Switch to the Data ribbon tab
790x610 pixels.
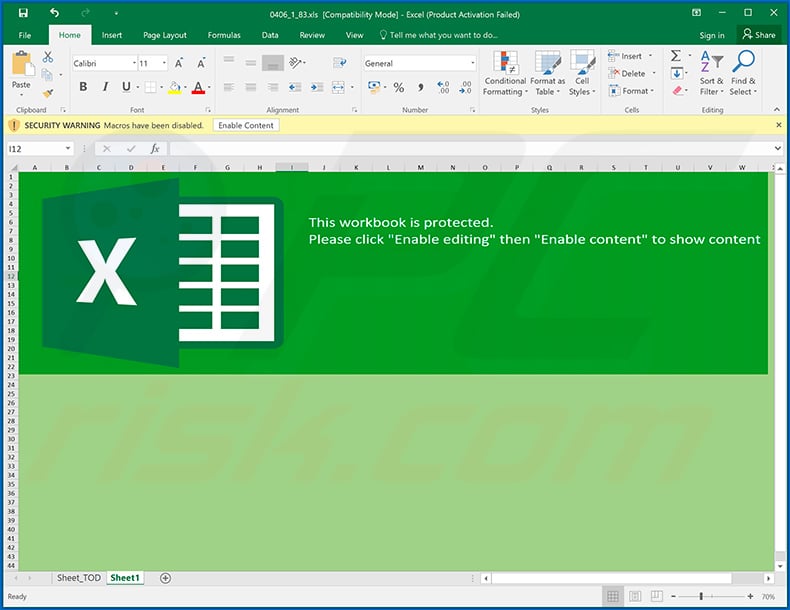point(270,35)
